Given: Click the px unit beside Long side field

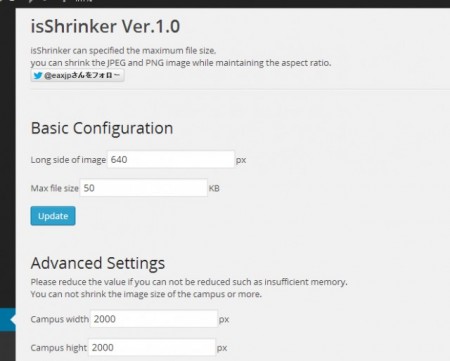Looking at the screenshot, I should (x=241, y=160).
